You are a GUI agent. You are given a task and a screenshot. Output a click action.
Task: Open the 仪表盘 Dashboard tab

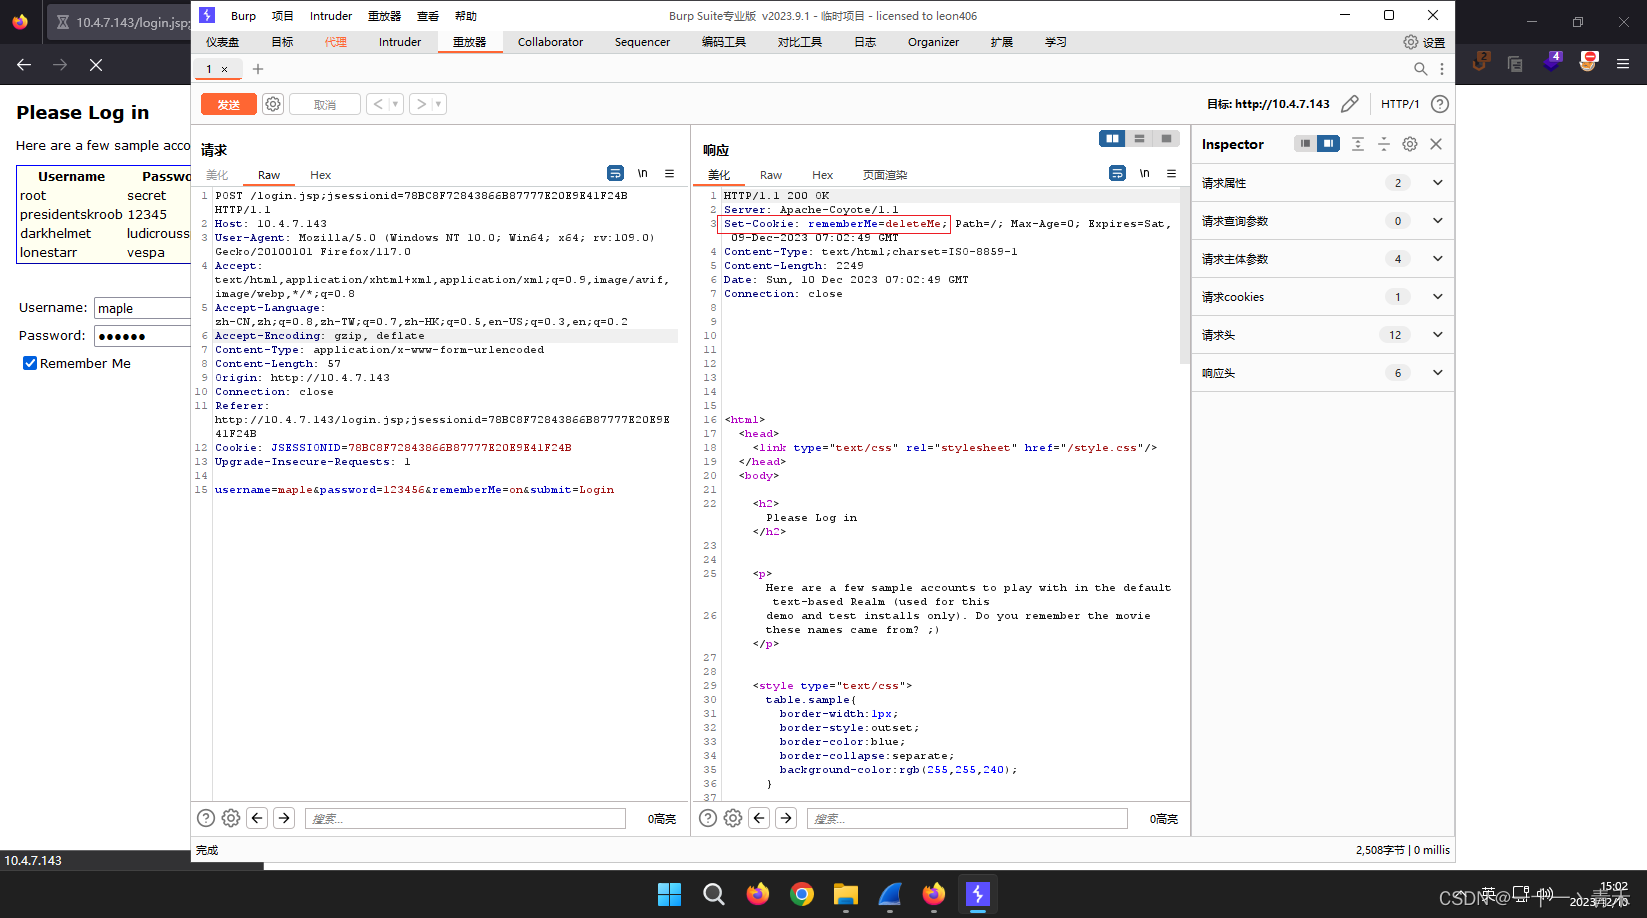coord(222,42)
